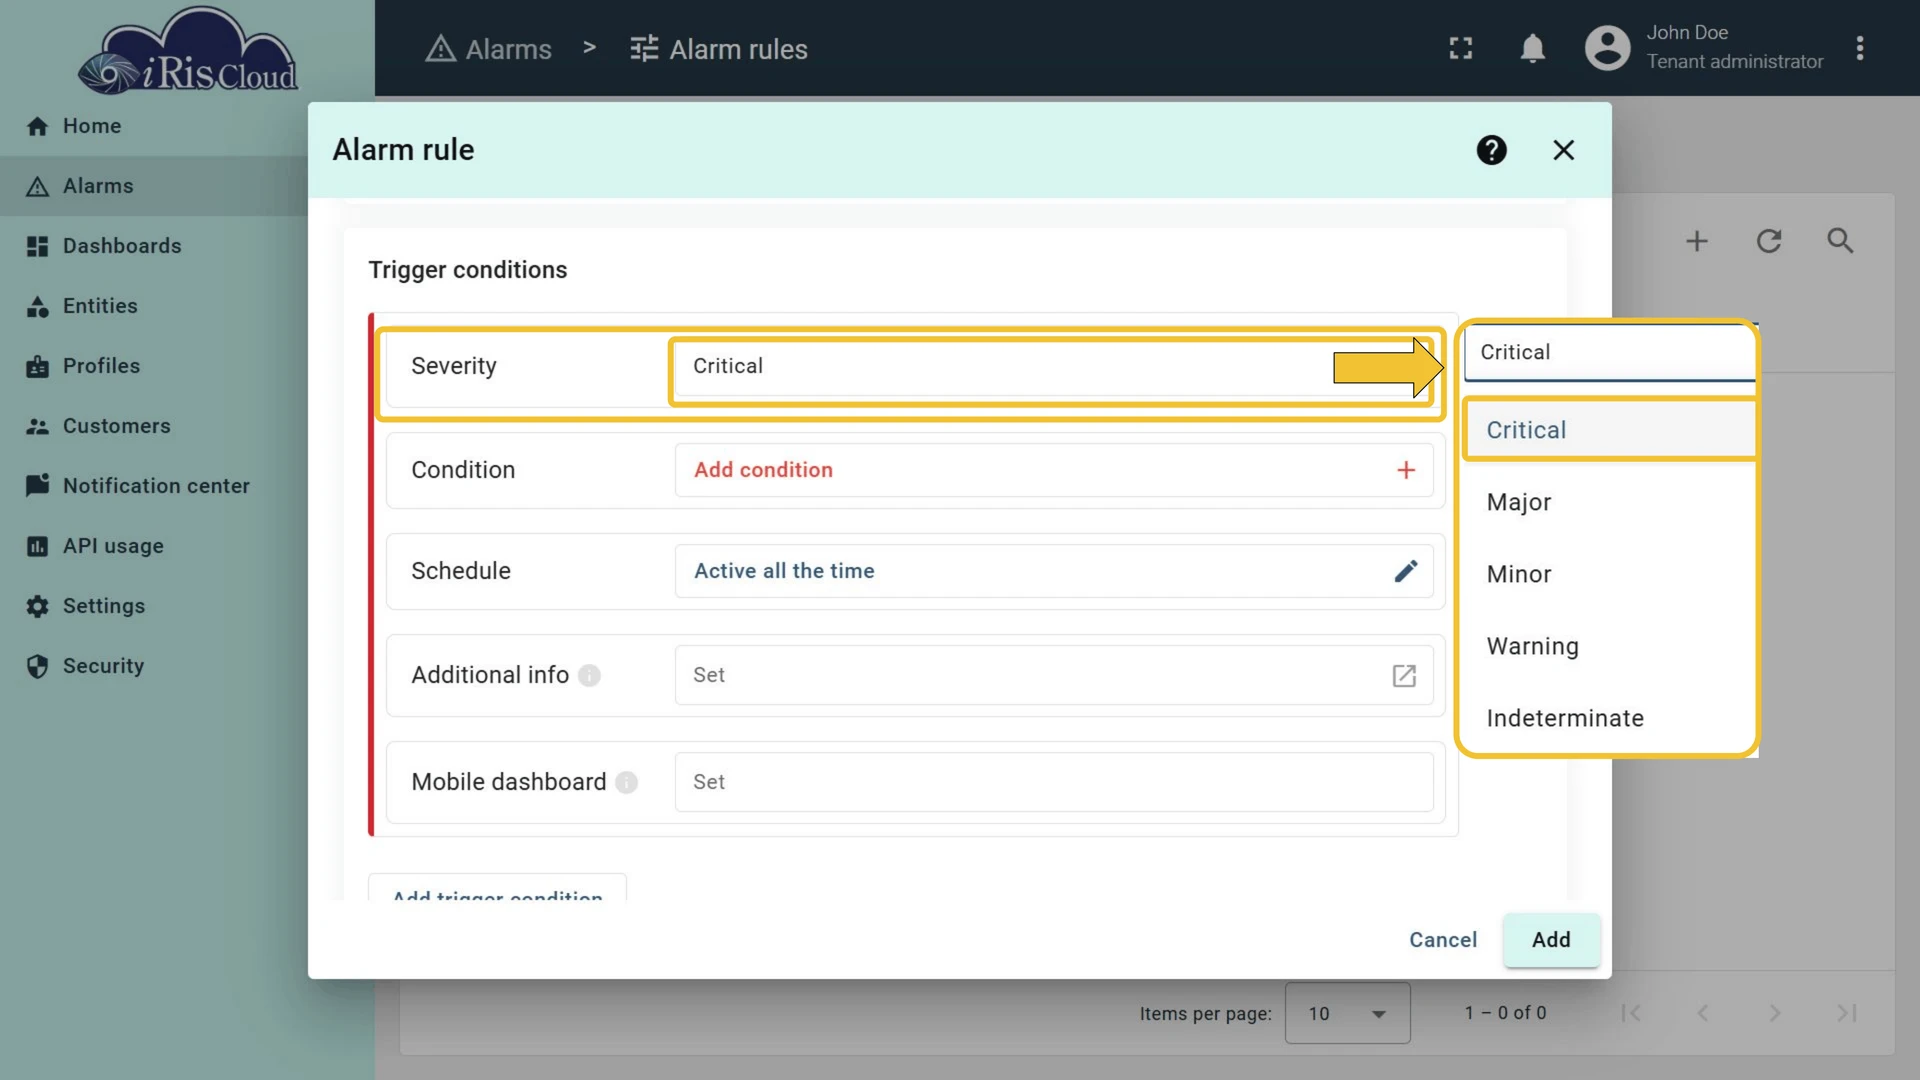This screenshot has width=1920, height=1080.
Task: Open the help icon in Alarm rule dialog
Action: tap(1491, 150)
